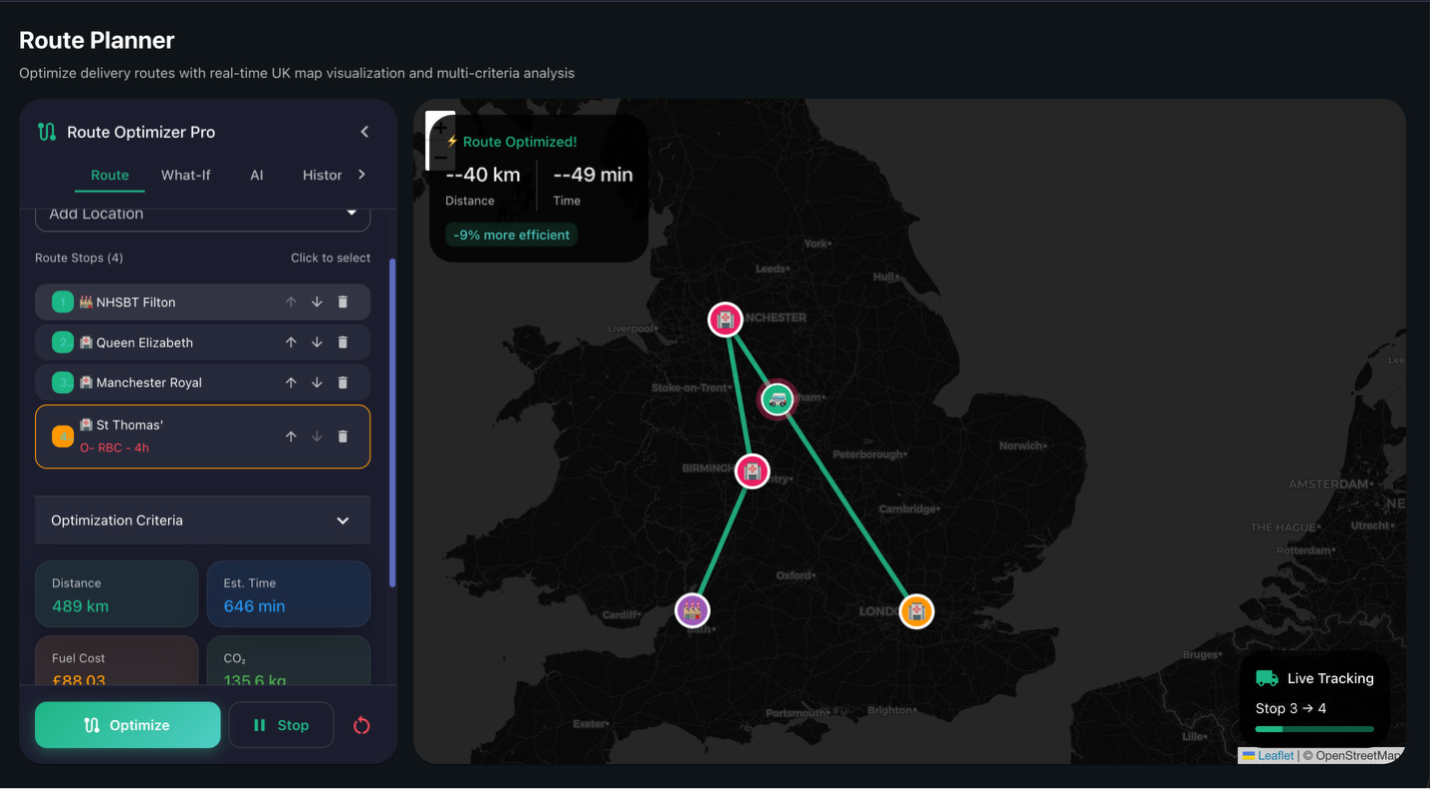The image size is (1430, 791).
Task: Switch to the What-If tab
Action: pos(186,175)
